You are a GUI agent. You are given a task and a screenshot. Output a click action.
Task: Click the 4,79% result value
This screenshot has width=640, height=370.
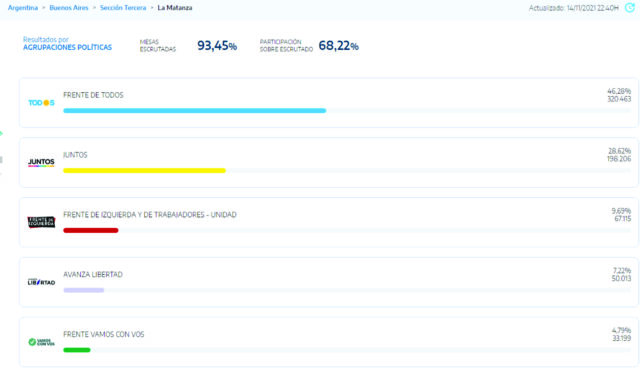point(621,330)
